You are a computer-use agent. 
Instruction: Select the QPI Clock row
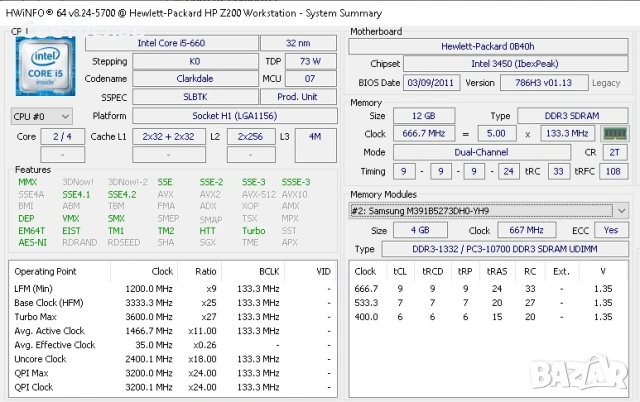(173, 387)
